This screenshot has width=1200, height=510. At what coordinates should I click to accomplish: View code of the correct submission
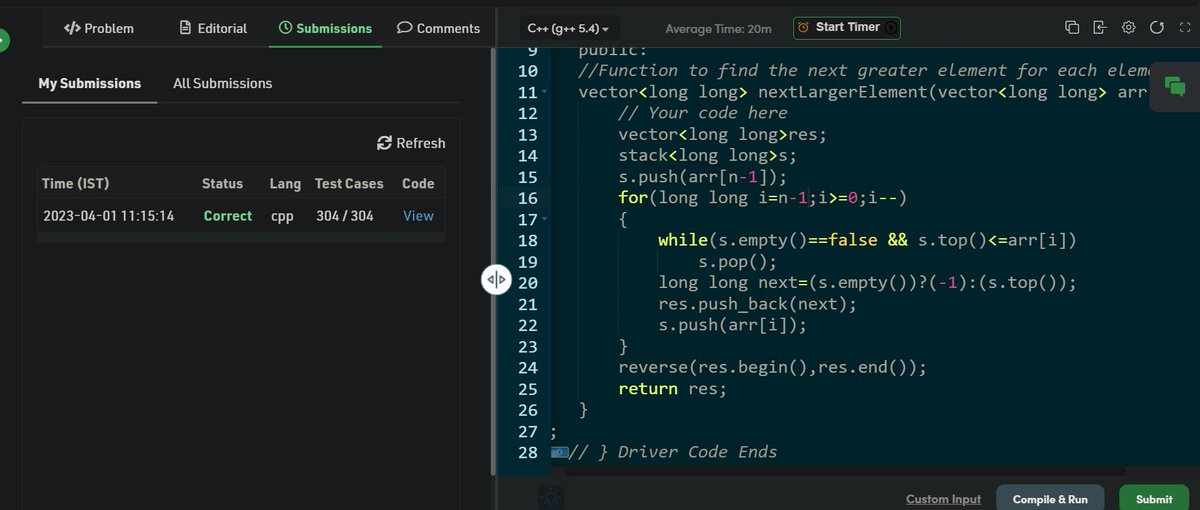click(418, 215)
